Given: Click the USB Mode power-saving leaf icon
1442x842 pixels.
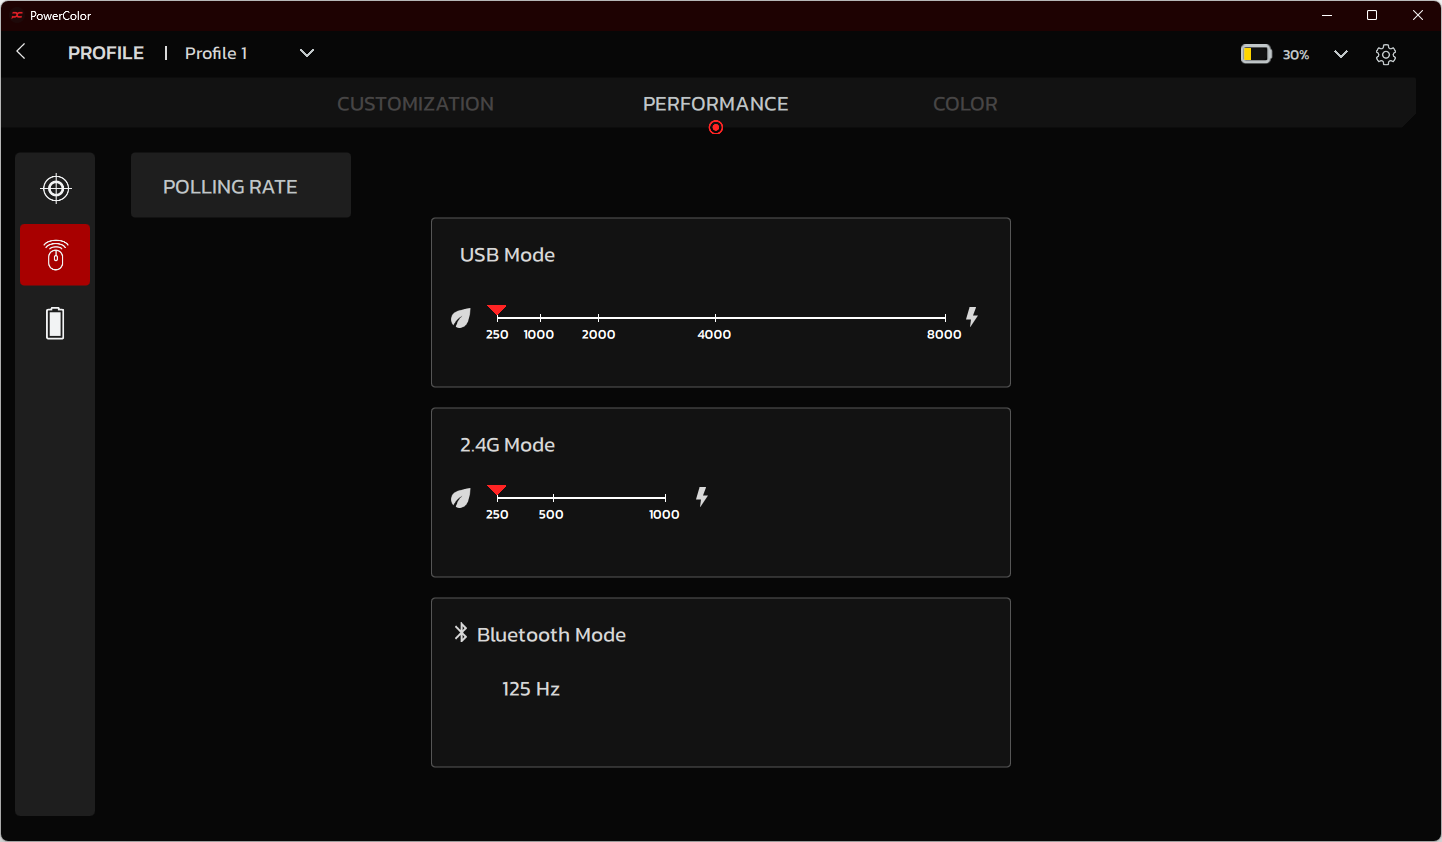Looking at the screenshot, I should point(461,318).
